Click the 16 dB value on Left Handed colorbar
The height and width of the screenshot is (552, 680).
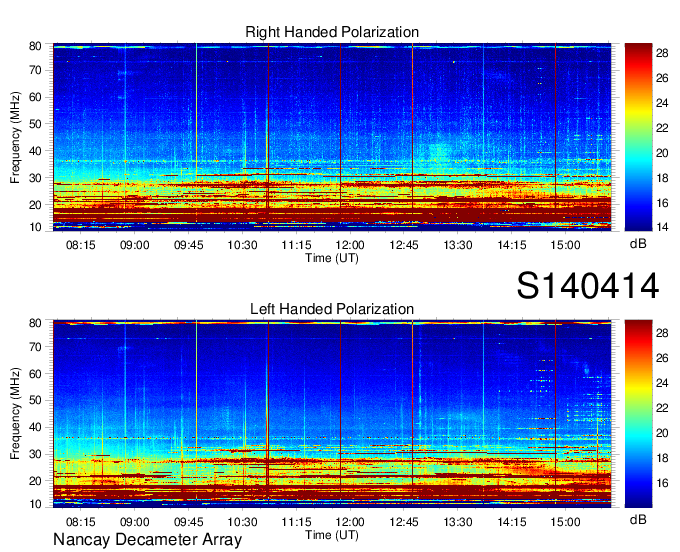tap(662, 483)
